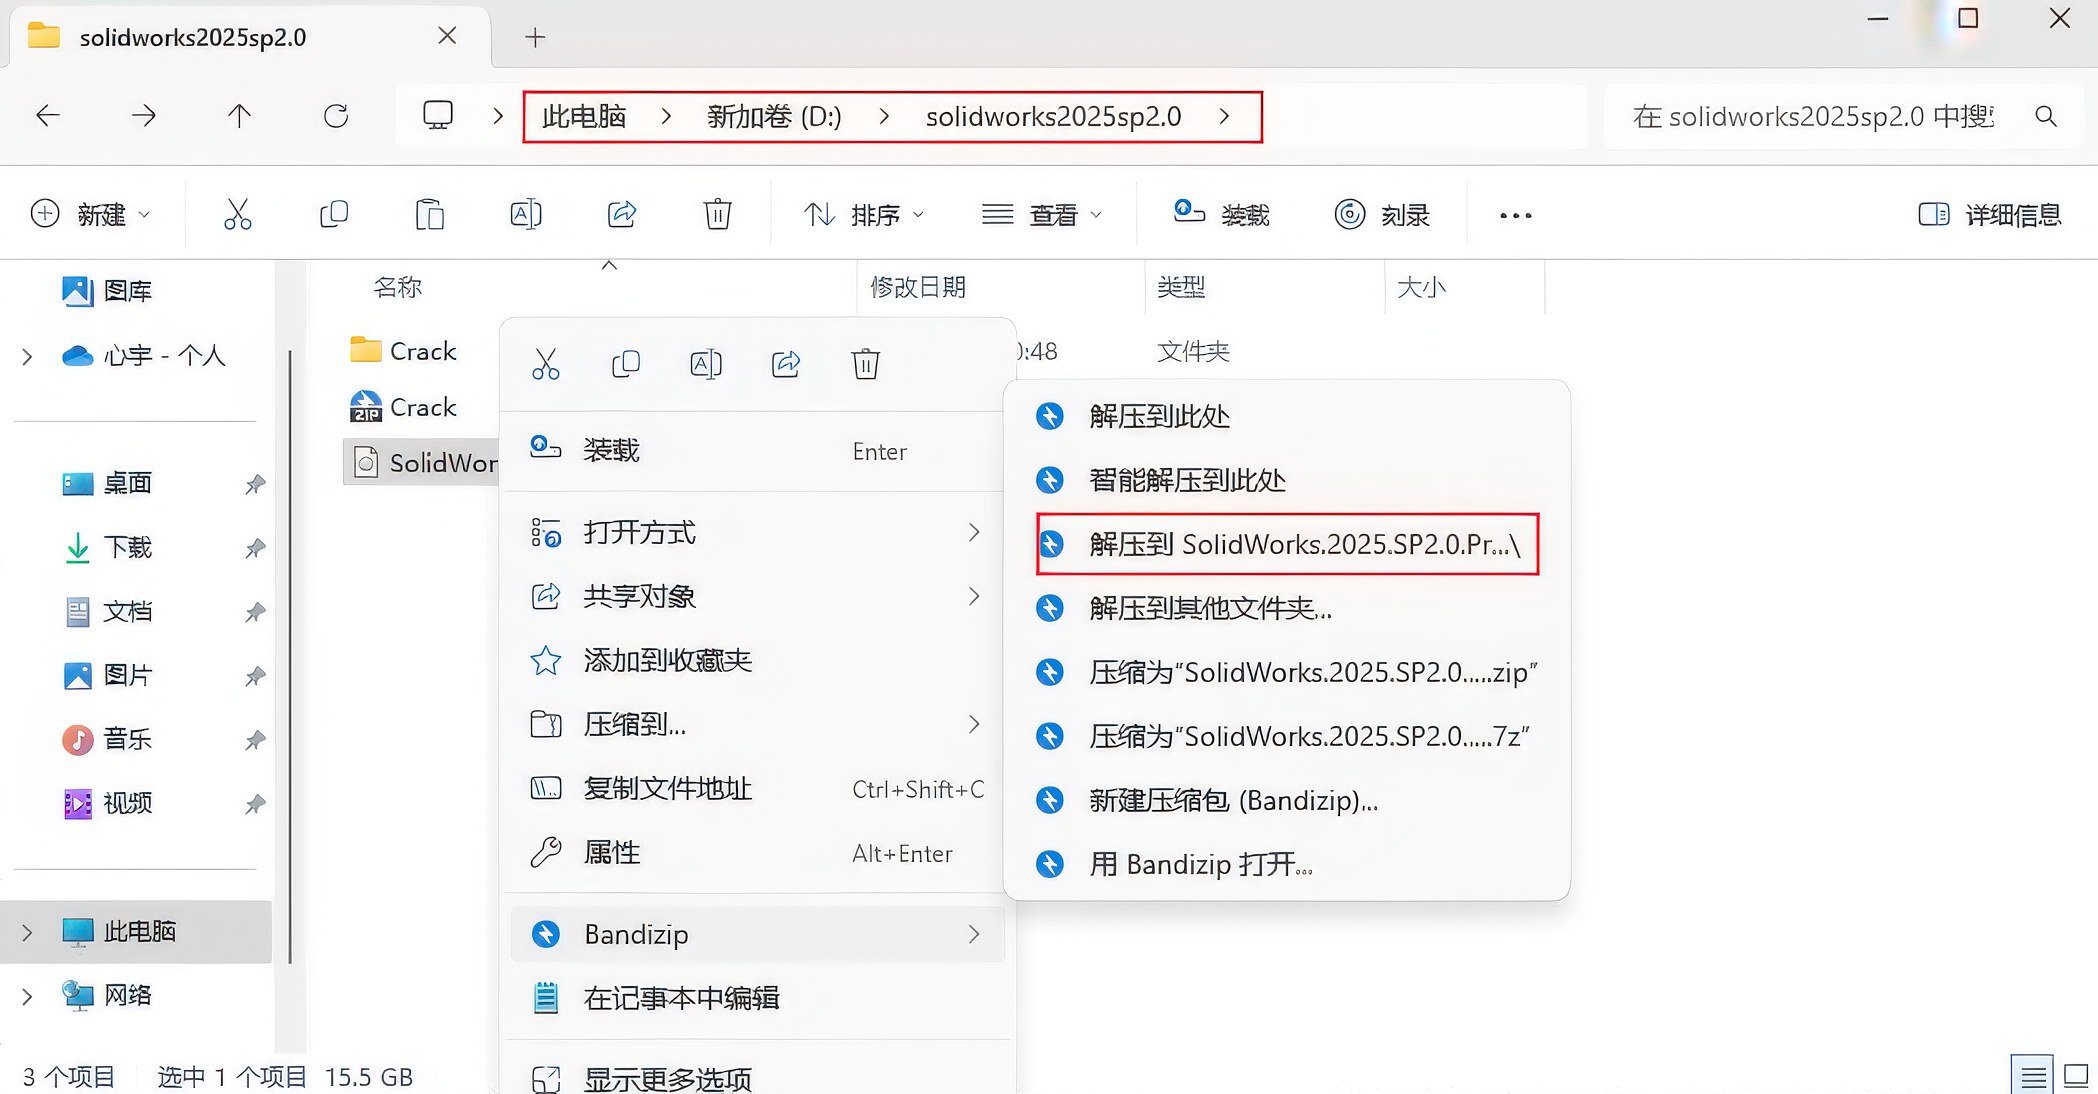2098x1094 pixels.
Task: Click chevron after 新加卷 (D:) in the address bar
Action: (x=884, y=117)
